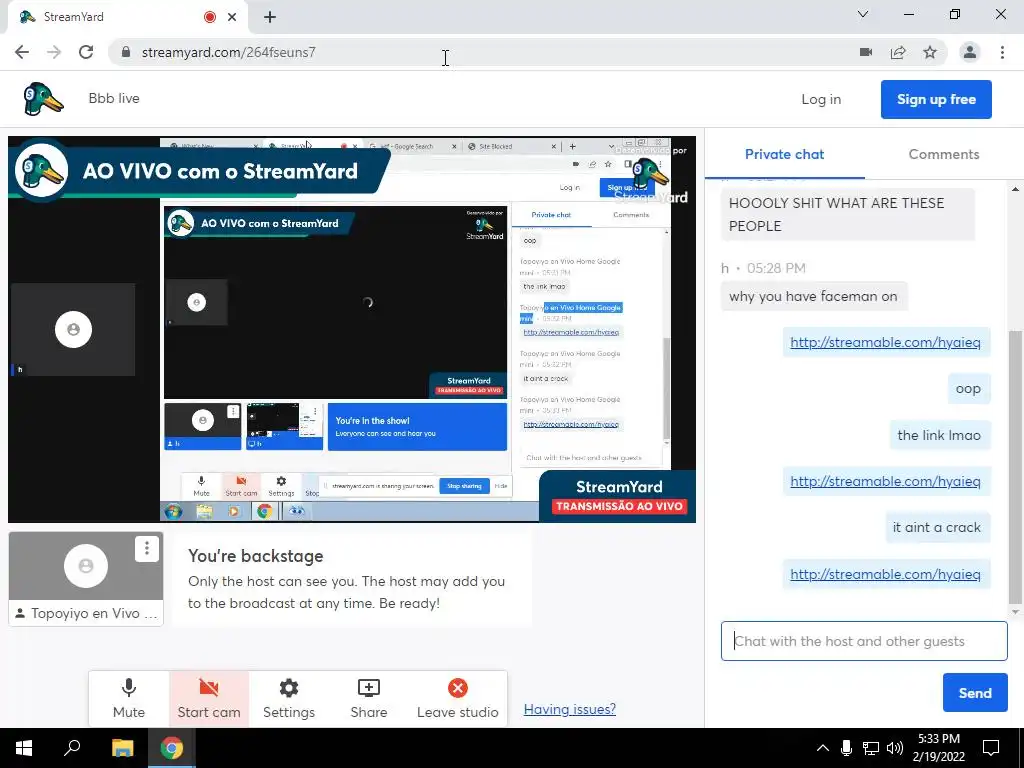The image size is (1024, 768).
Task: Open streamable link below 'it aint a crack'
Action: (885, 574)
